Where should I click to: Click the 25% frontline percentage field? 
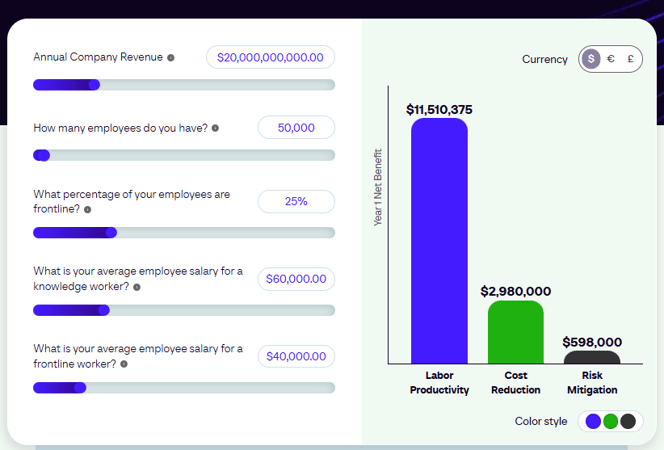(296, 201)
